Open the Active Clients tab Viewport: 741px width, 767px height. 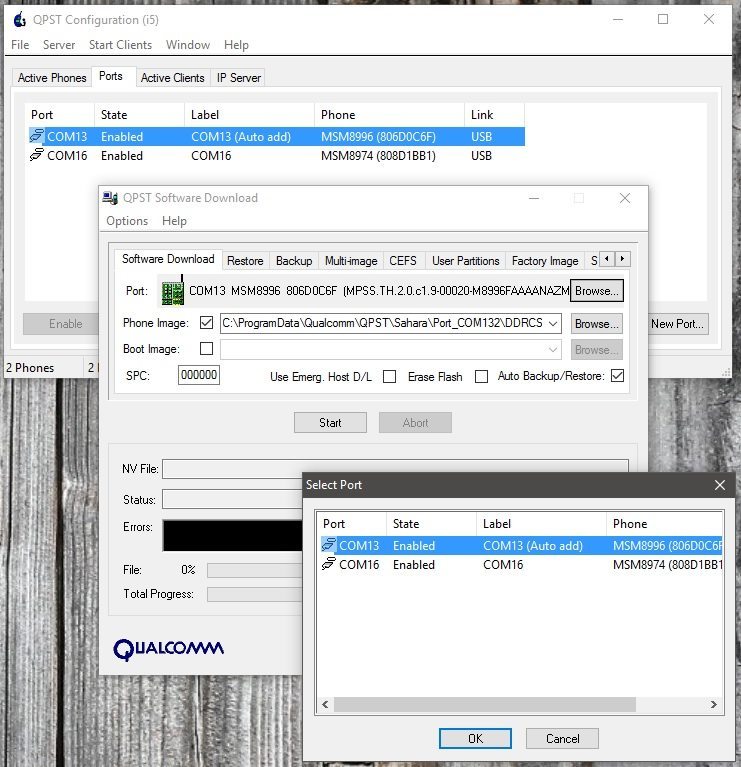172,78
